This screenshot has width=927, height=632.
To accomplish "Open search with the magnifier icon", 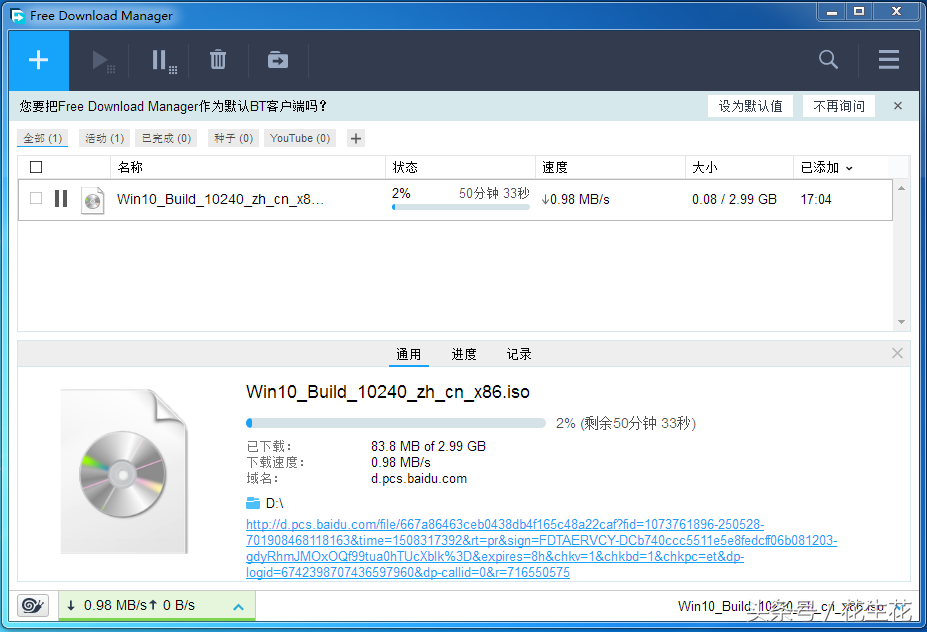I will click(x=828, y=59).
